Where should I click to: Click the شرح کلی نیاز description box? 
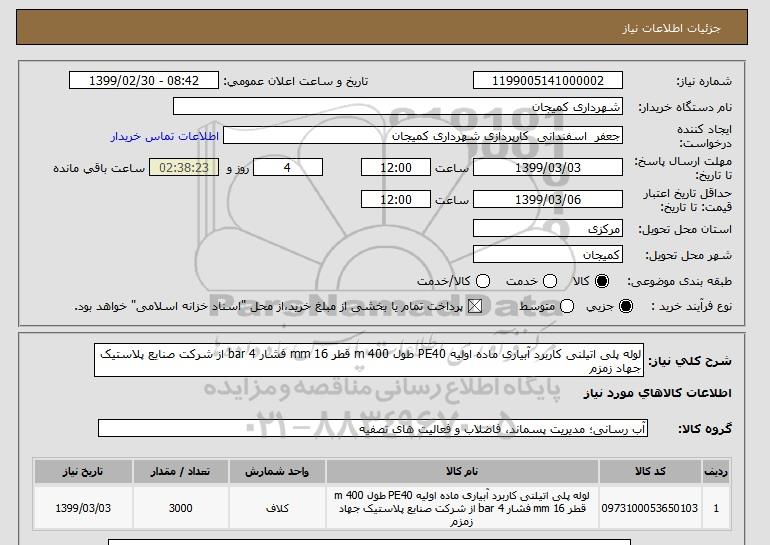[369, 360]
